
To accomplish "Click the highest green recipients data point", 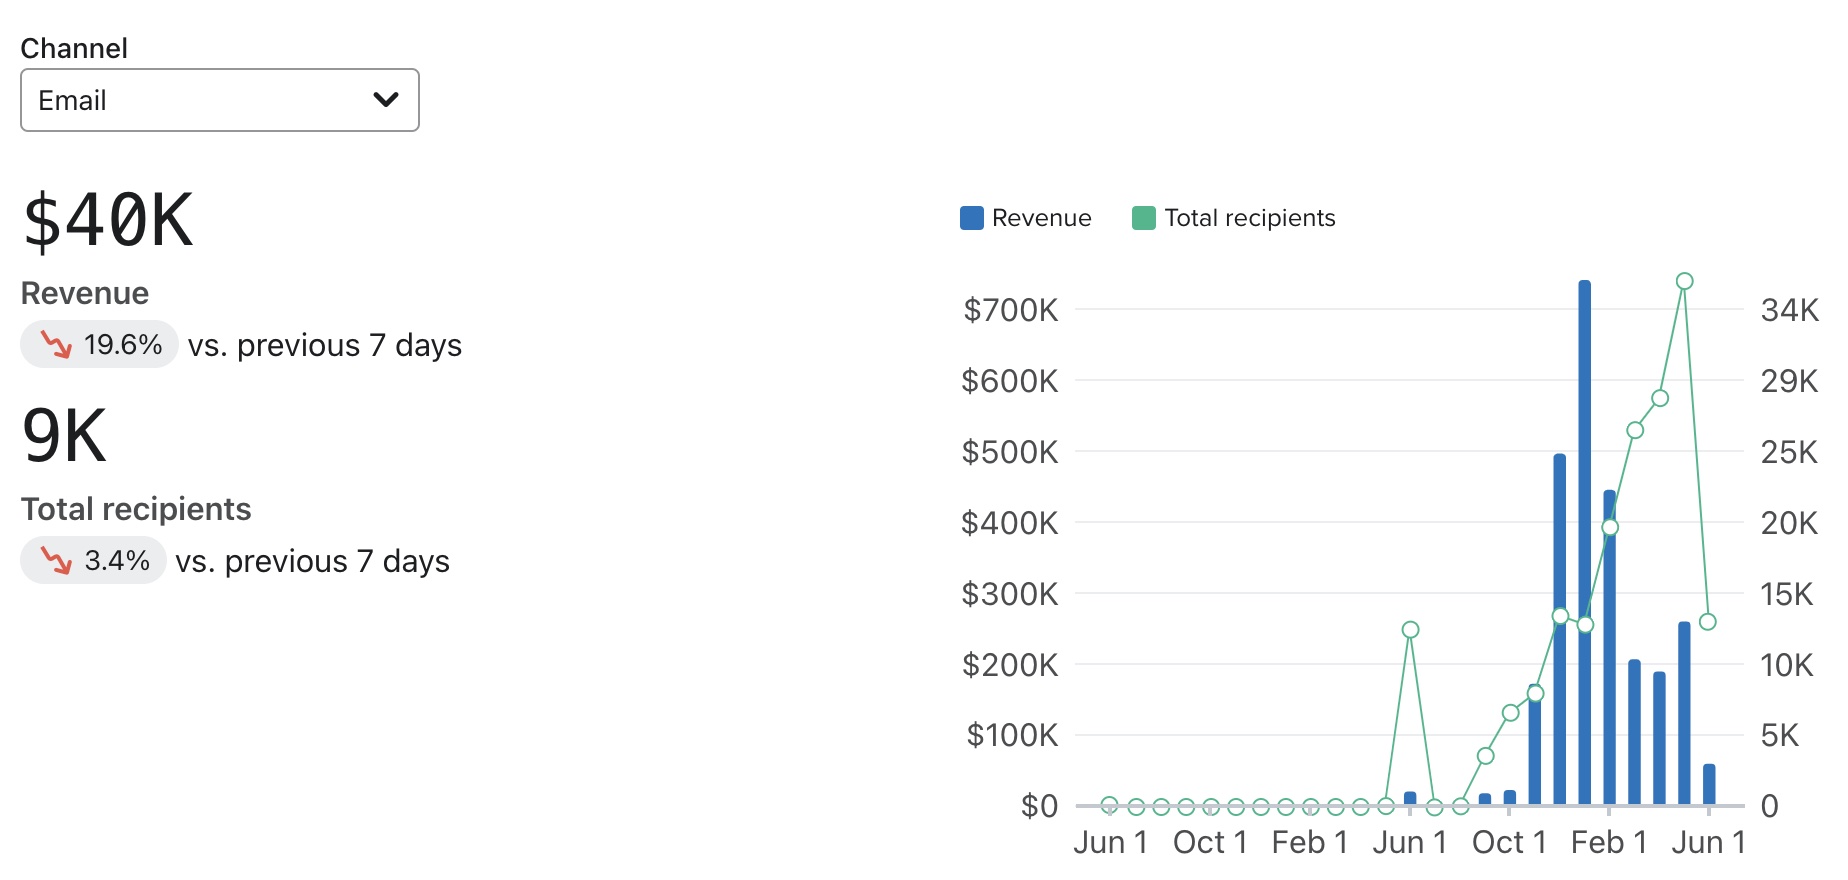I will [x=1684, y=281].
